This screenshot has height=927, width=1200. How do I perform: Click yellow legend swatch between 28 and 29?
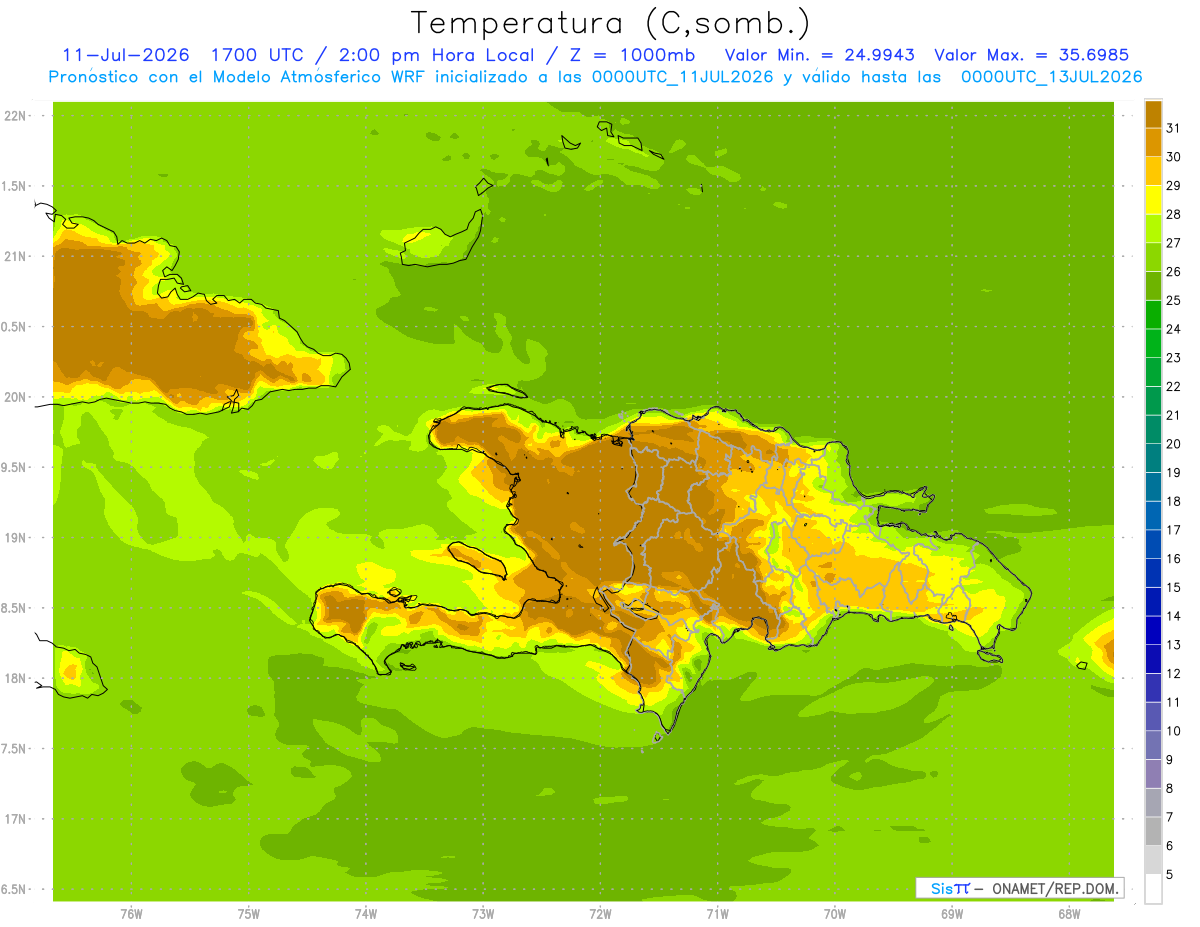point(1153,200)
